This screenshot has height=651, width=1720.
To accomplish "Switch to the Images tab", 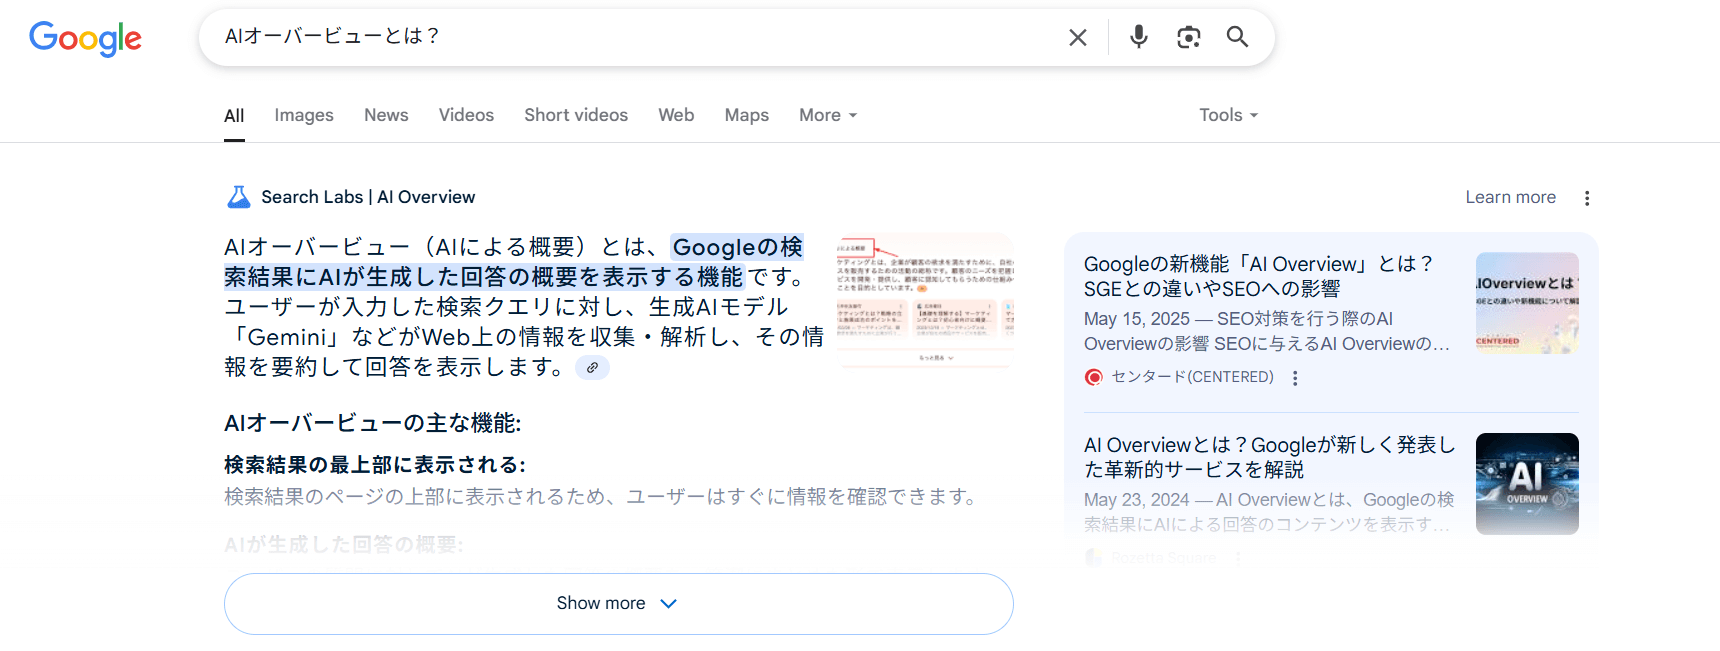I will click(x=304, y=115).
